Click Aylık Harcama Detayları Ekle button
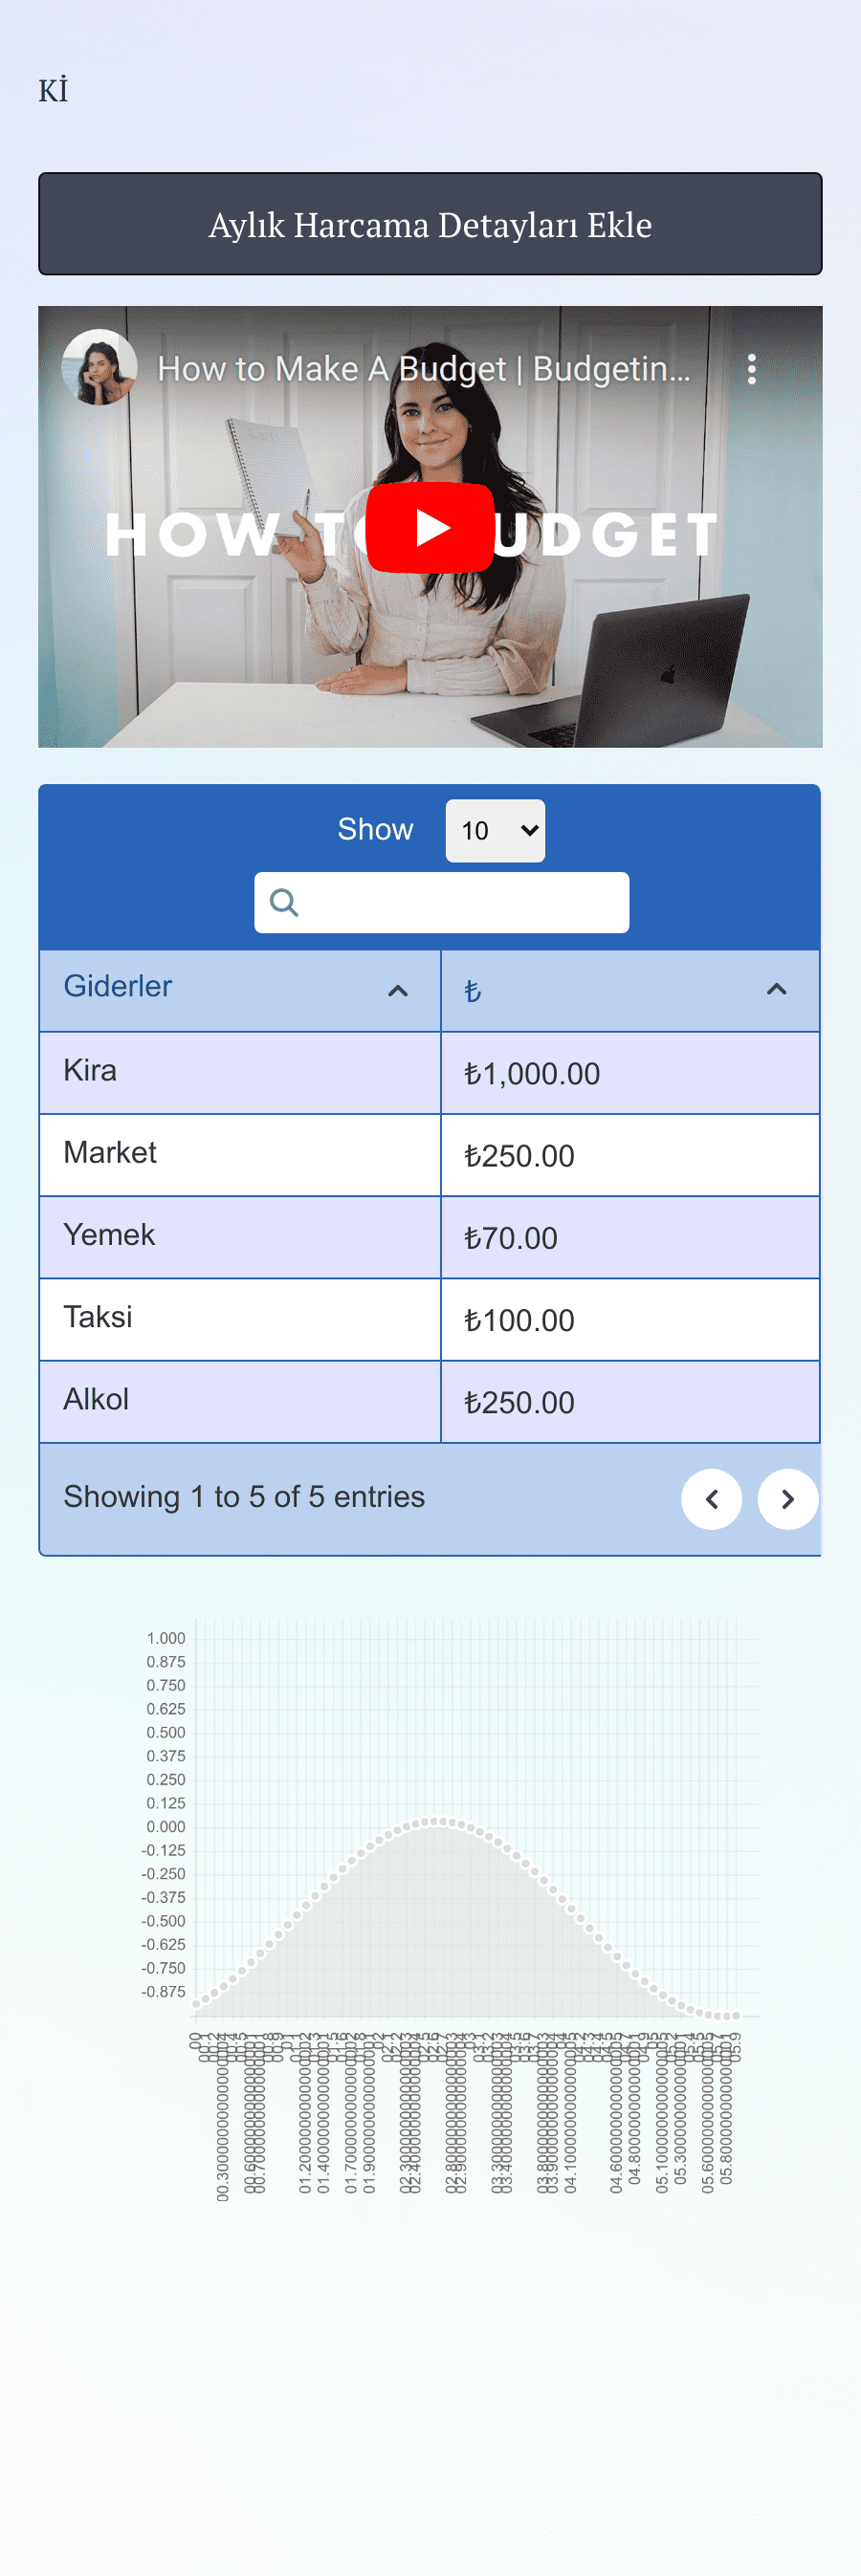 click(x=430, y=224)
